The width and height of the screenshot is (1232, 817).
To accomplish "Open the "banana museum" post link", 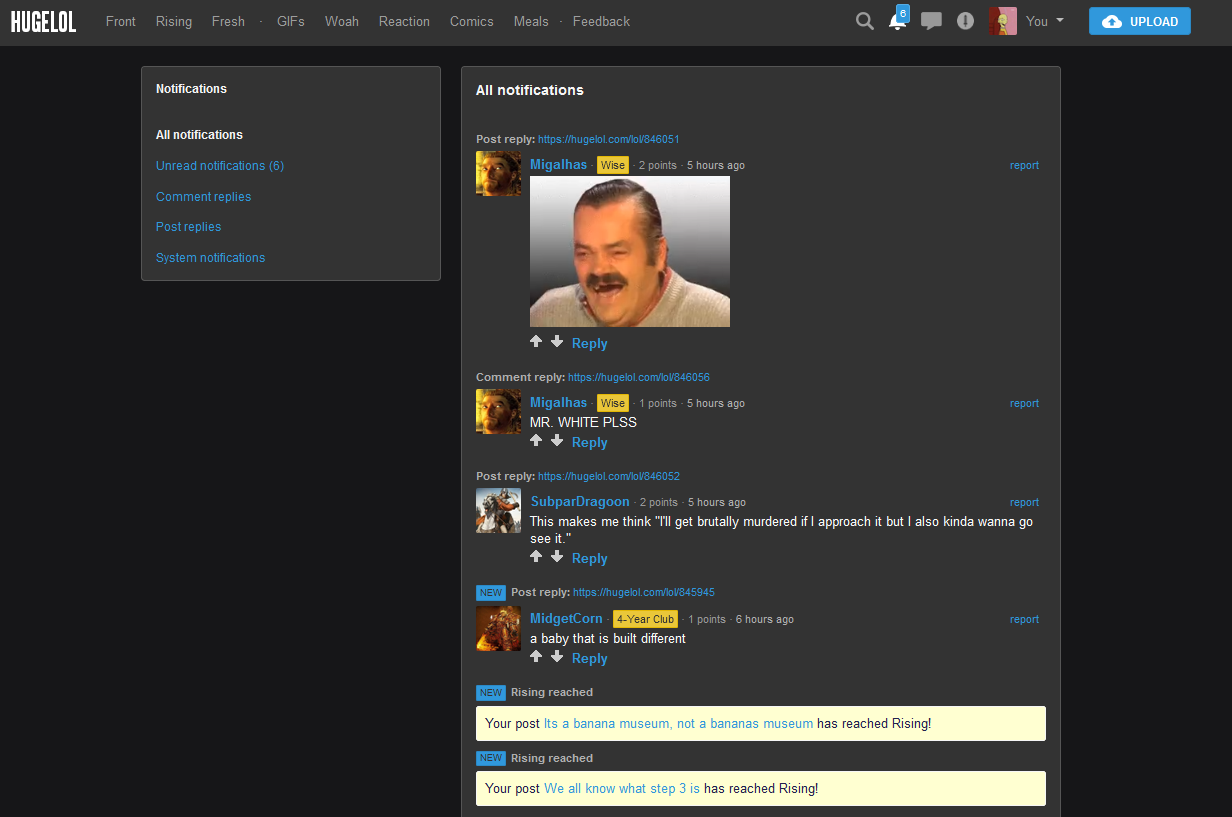I will (678, 723).
